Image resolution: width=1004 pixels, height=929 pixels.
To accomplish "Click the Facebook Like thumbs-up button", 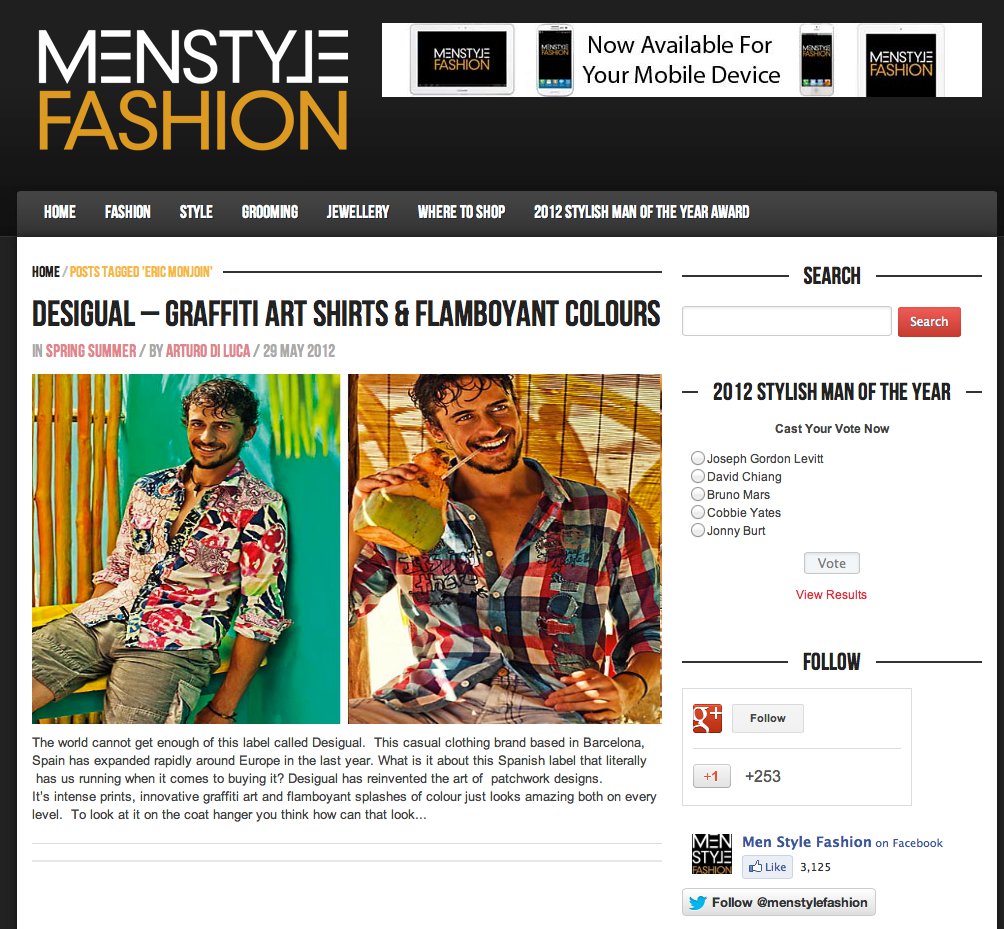I will 767,867.
